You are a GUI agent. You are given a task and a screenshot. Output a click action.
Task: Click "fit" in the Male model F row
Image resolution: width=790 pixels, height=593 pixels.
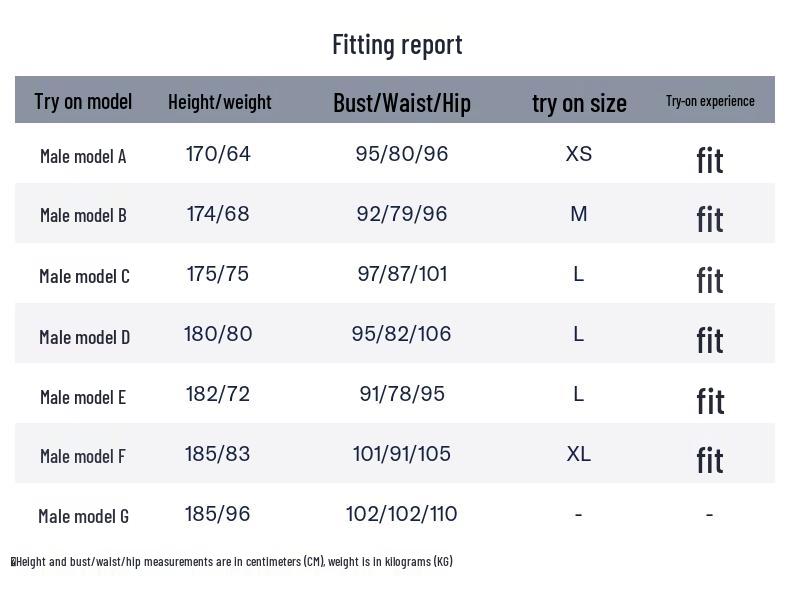coord(710,460)
